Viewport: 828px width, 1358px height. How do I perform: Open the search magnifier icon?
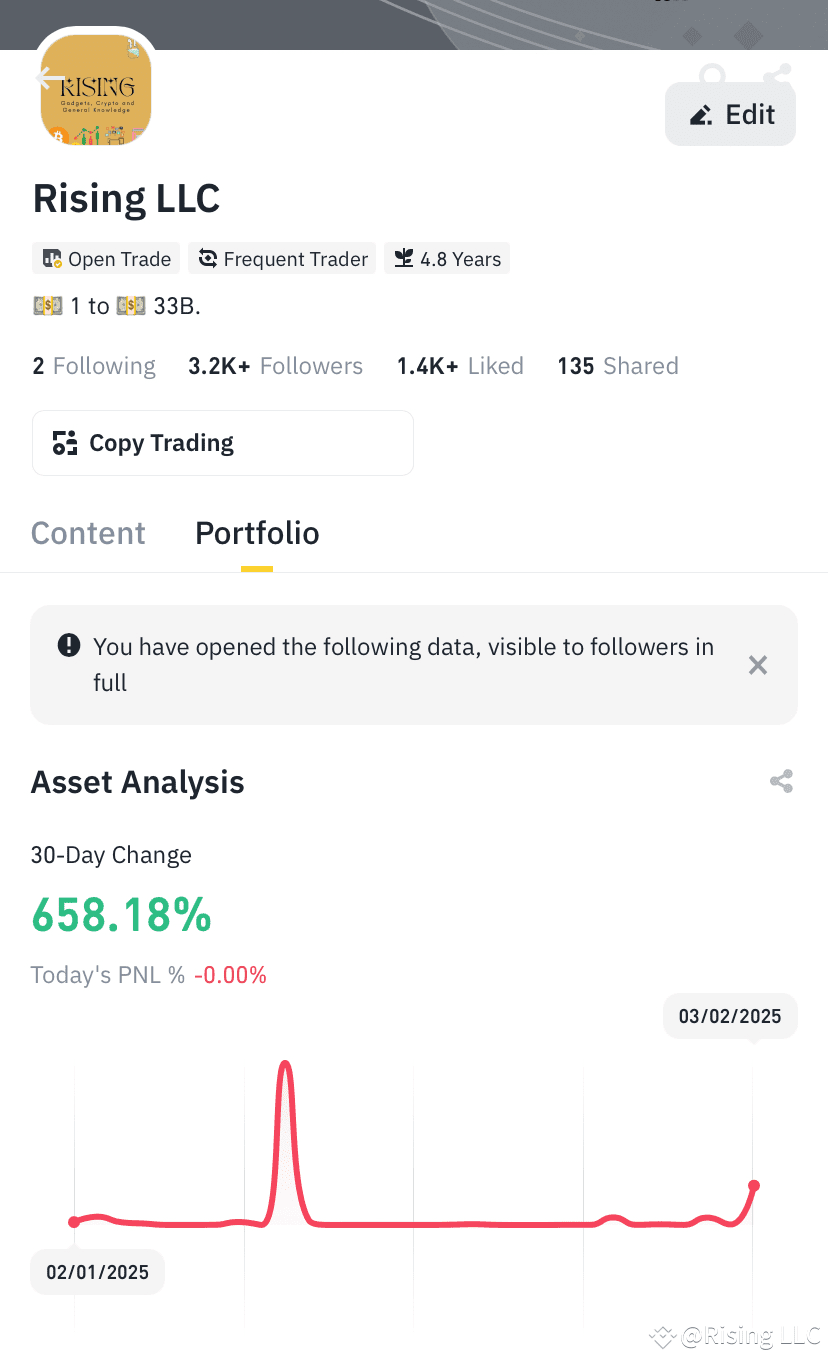click(x=712, y=76)
